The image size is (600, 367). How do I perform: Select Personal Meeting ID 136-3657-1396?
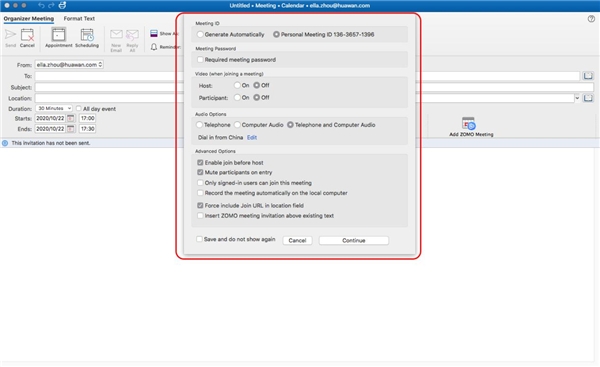276,34
